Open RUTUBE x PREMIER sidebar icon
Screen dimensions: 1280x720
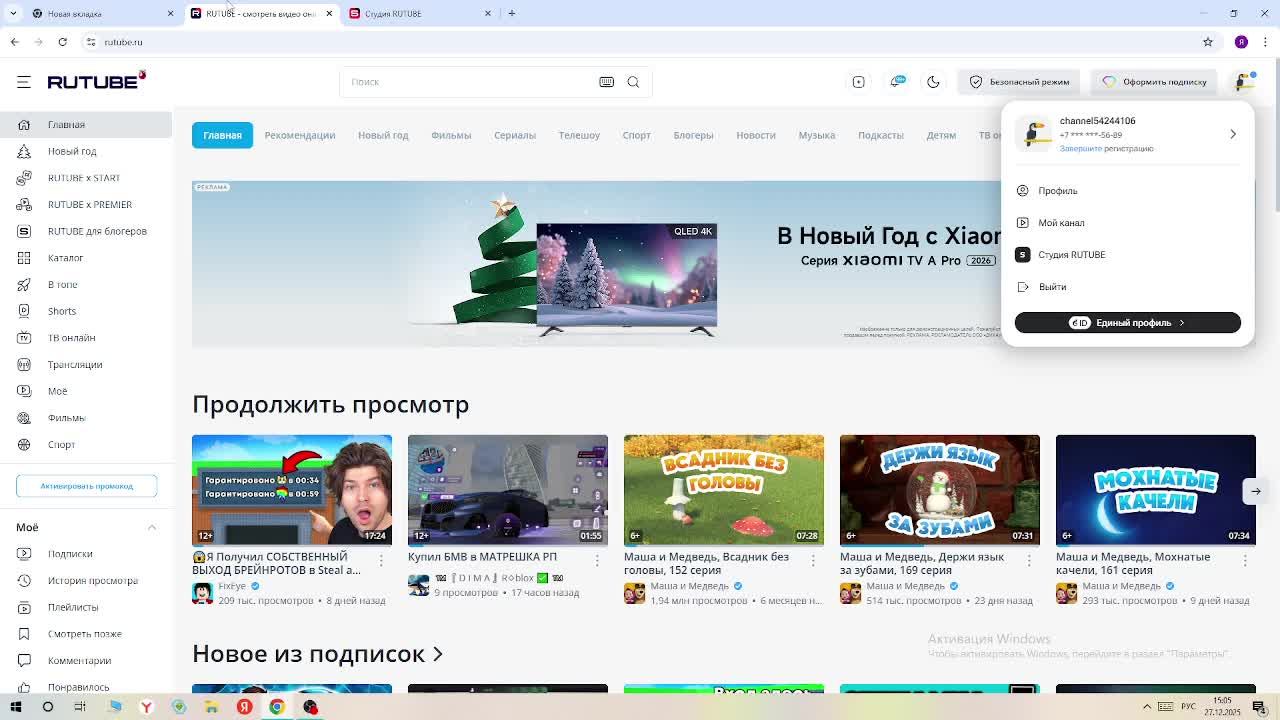24,205
